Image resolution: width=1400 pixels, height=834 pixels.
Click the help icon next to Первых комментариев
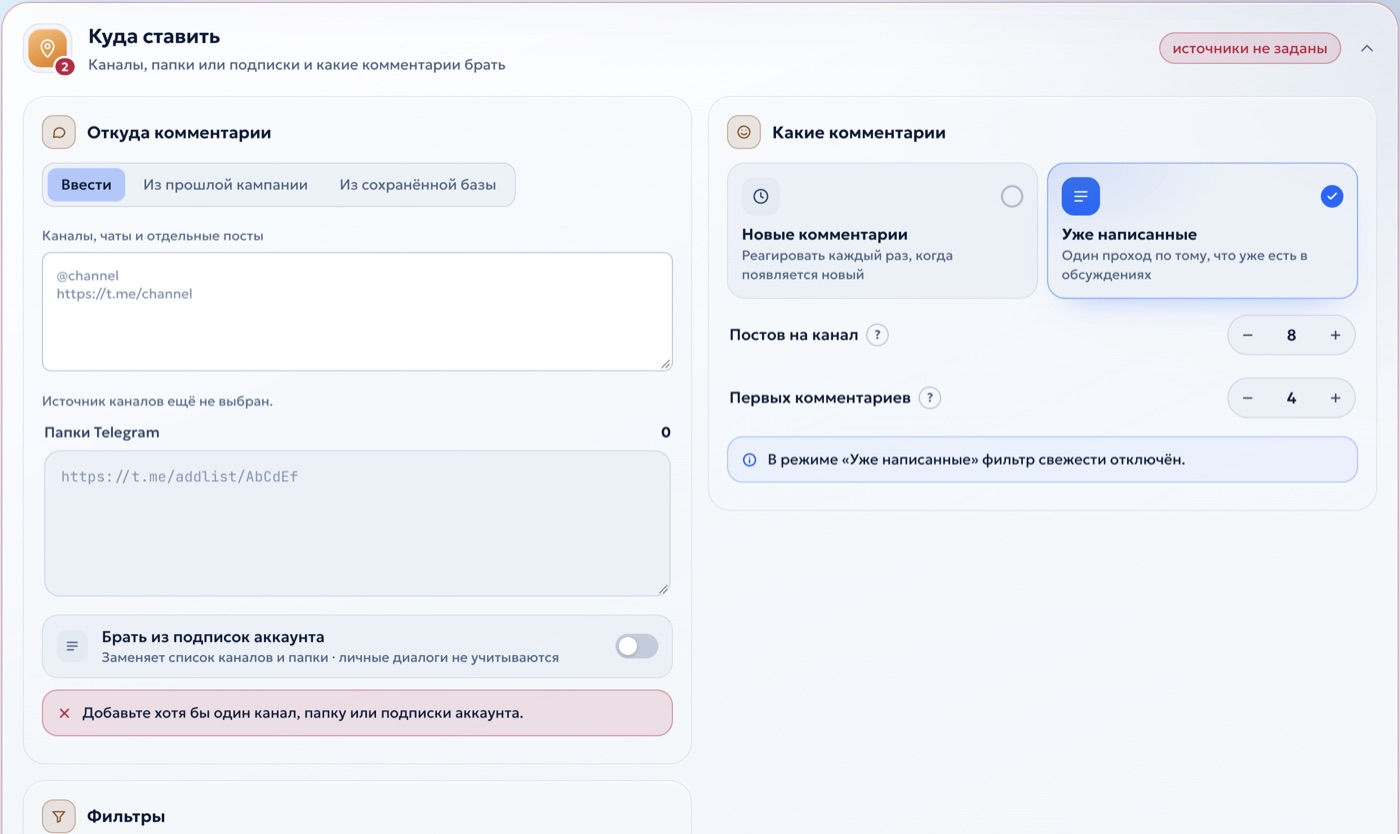tap(929, 398)
